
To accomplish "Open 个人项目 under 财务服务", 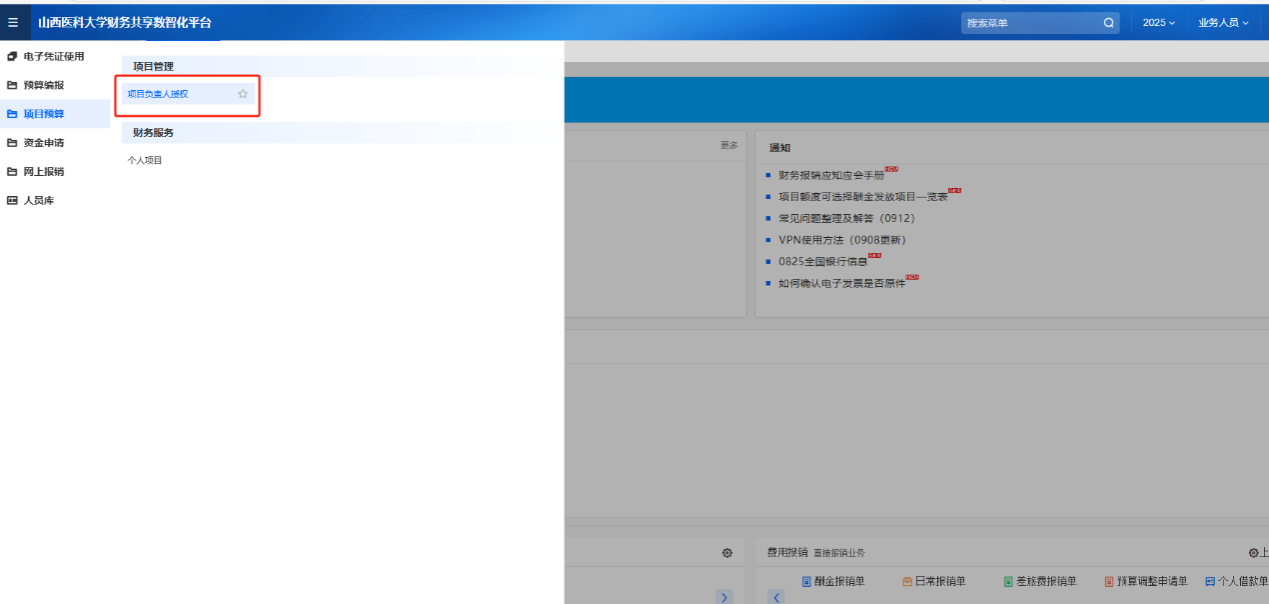I will click(145, 160).
